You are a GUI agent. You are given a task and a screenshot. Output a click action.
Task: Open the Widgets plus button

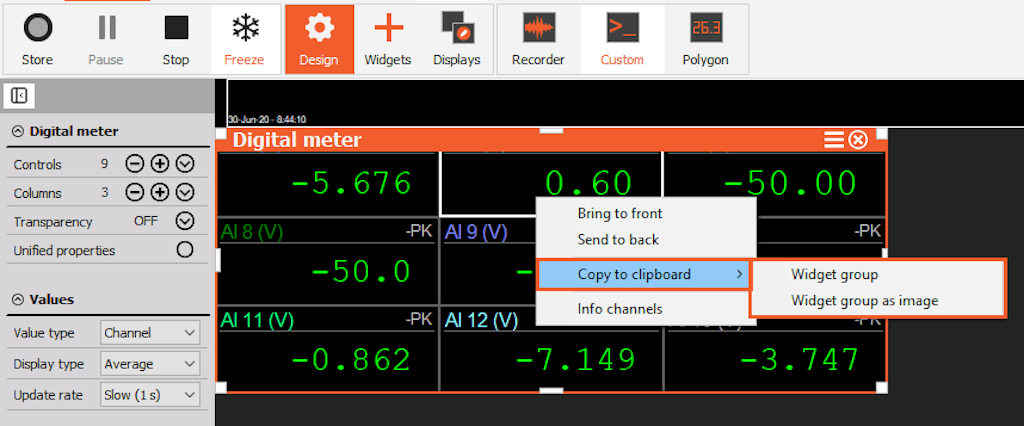pos(388,39)
